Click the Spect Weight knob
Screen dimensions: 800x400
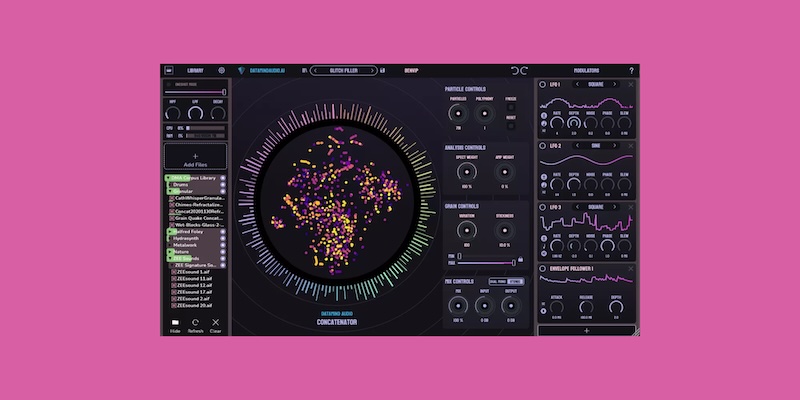coord(466,172)
